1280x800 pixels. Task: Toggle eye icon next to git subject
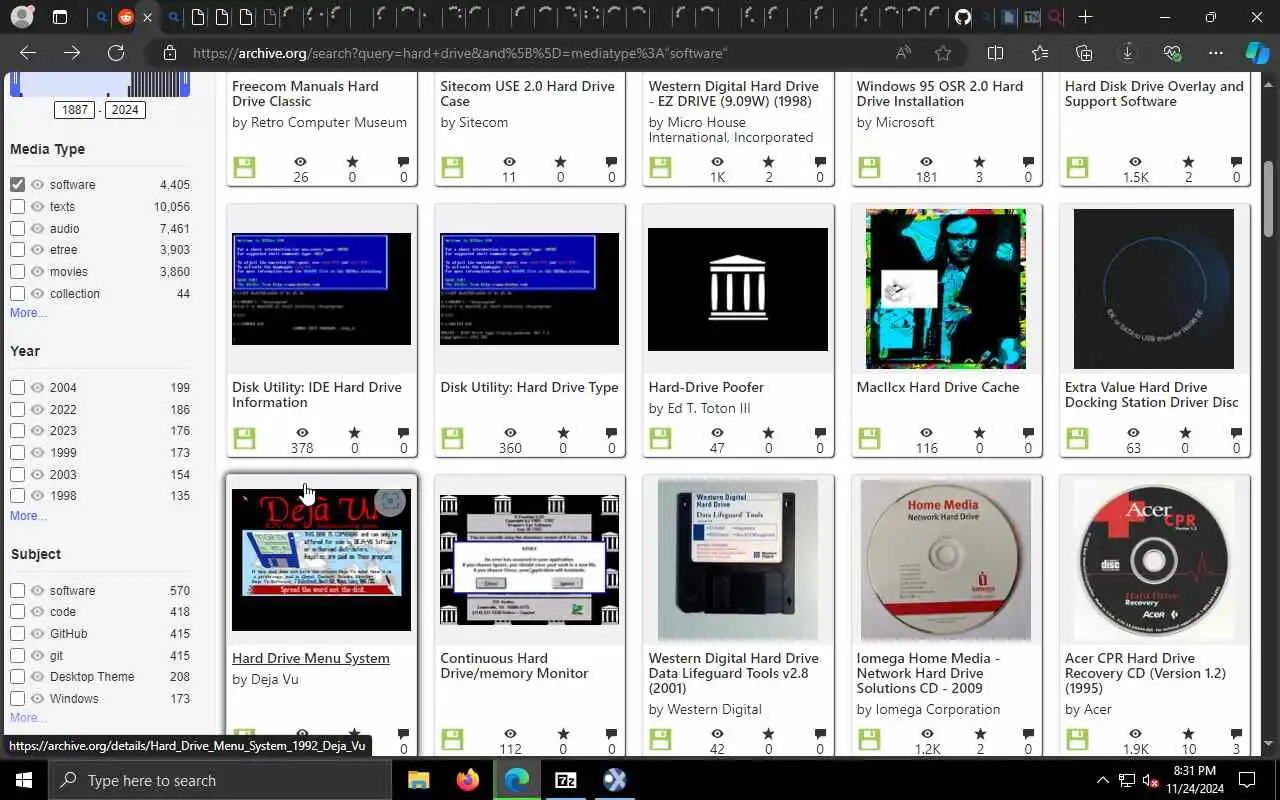coord(38,655)
